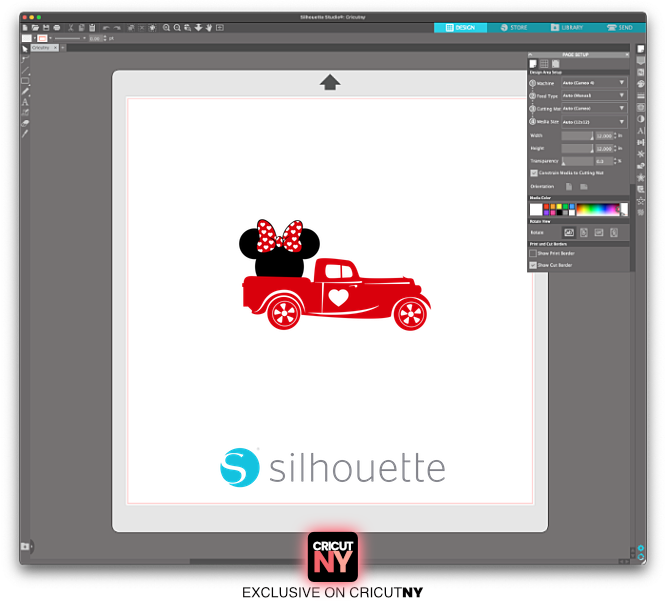Screen dimensions: 665x604
Task: Pick the yellow media color swatch
Action: point(559,207)
